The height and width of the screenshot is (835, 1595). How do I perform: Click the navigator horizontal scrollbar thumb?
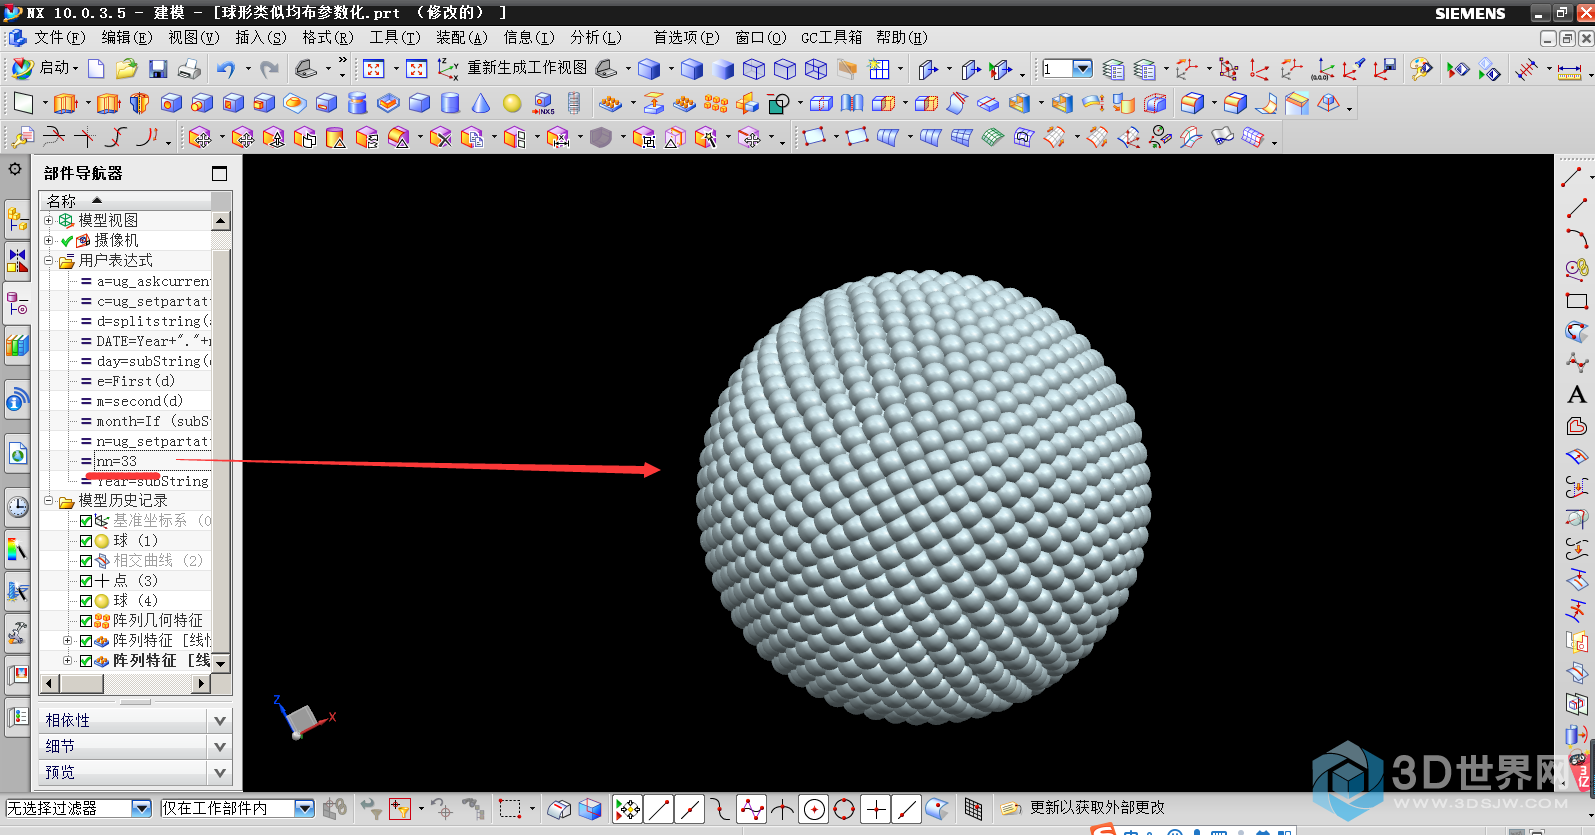pos(81,683)
